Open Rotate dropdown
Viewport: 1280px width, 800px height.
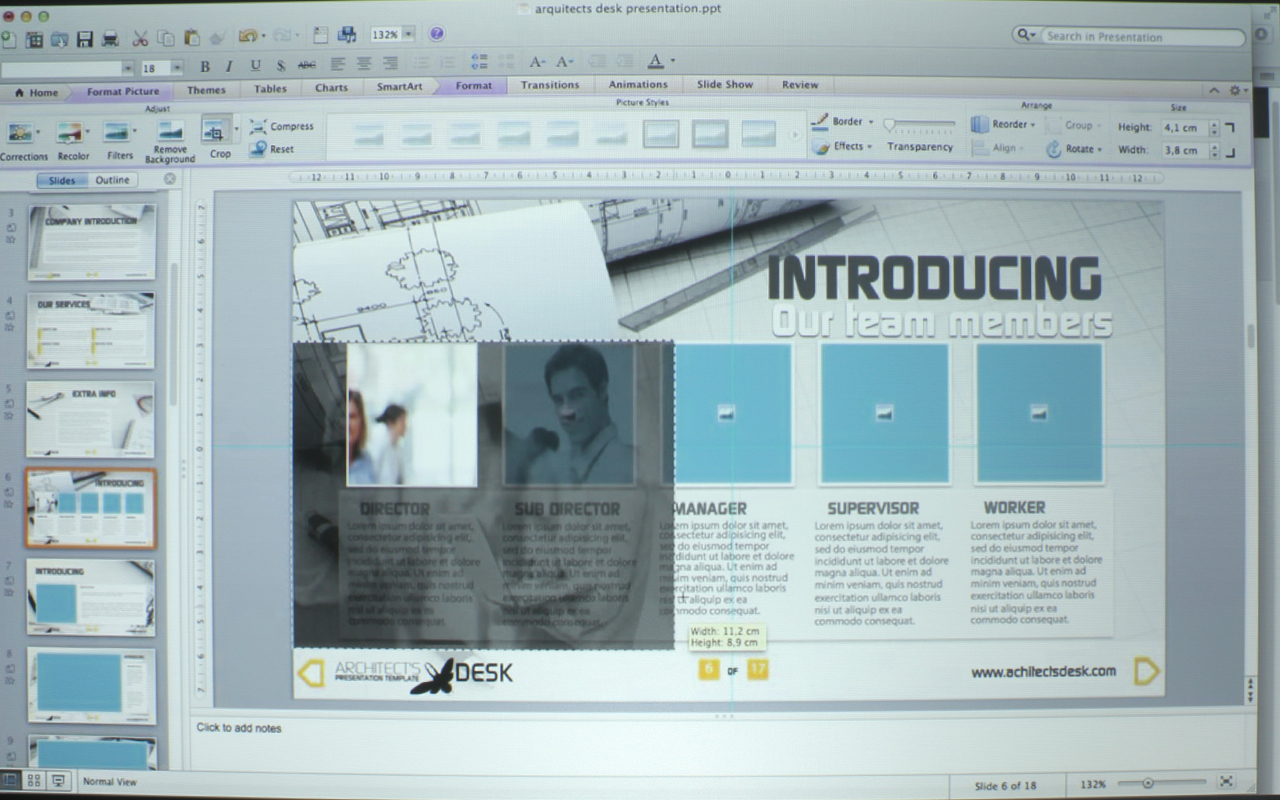(1074, 149)
